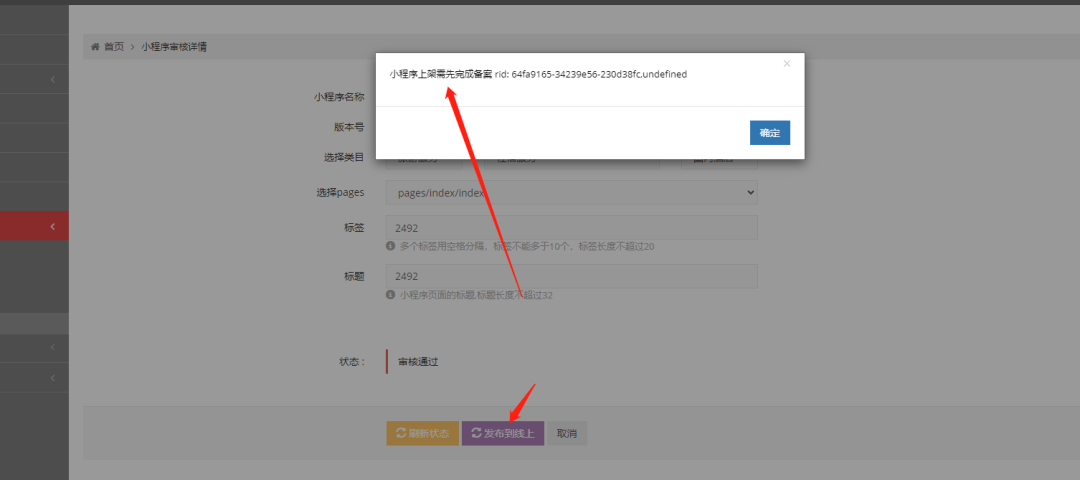This screenshot has height=480, width=1080.
Task: Click the 刷新状态 button
Action: coord(422,434)
